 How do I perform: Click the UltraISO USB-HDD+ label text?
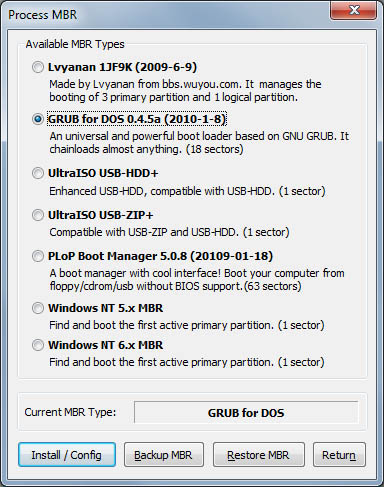[103, 173]
